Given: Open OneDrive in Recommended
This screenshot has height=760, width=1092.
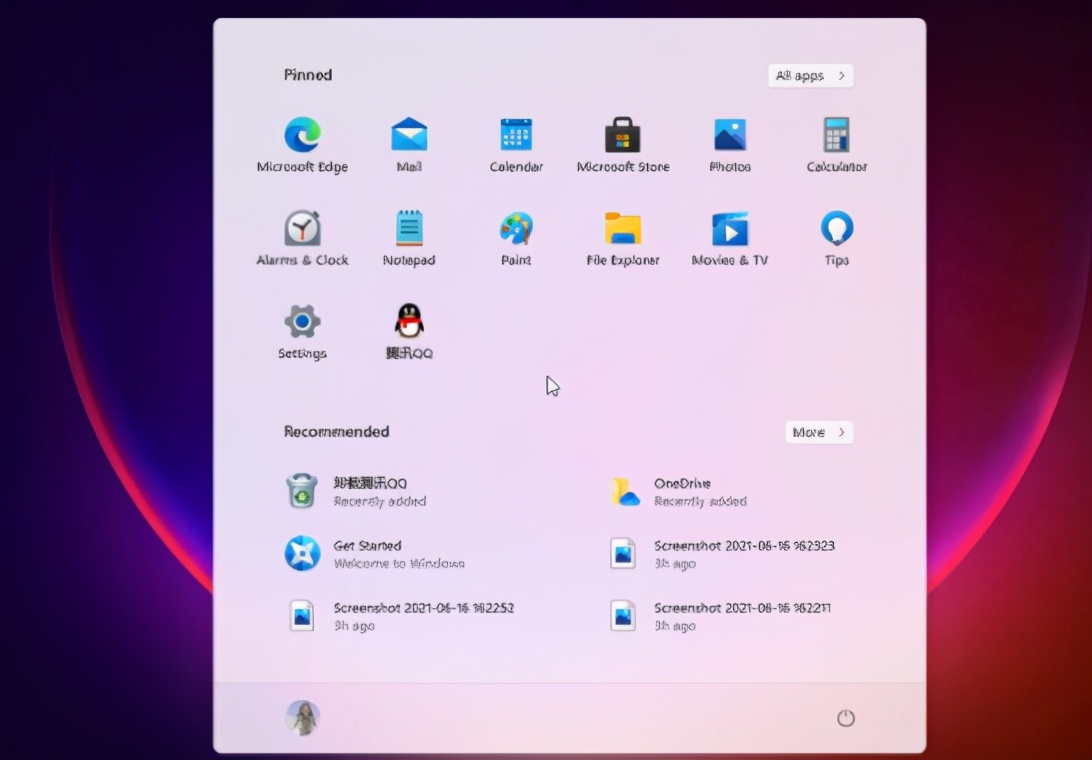Looking at the screenshot, I should click(x=678, y=491).
